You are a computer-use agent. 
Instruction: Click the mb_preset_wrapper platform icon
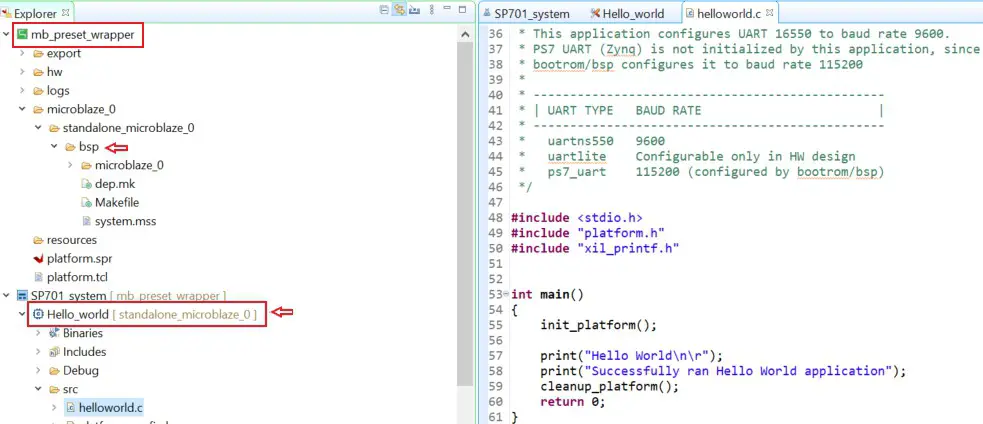pyautogui.click(x=23, y=34)
